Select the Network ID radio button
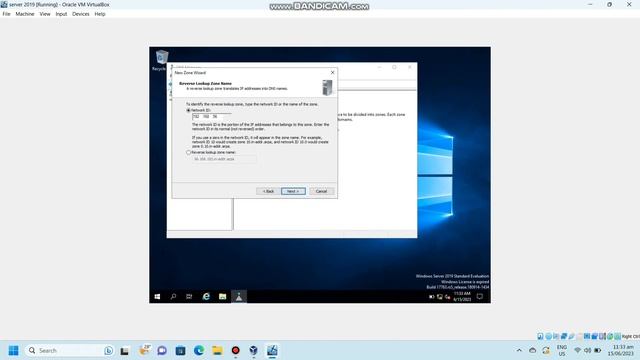The width and height of the screenshot is (640, 360). pyautogui.click(x=189, y=110)
